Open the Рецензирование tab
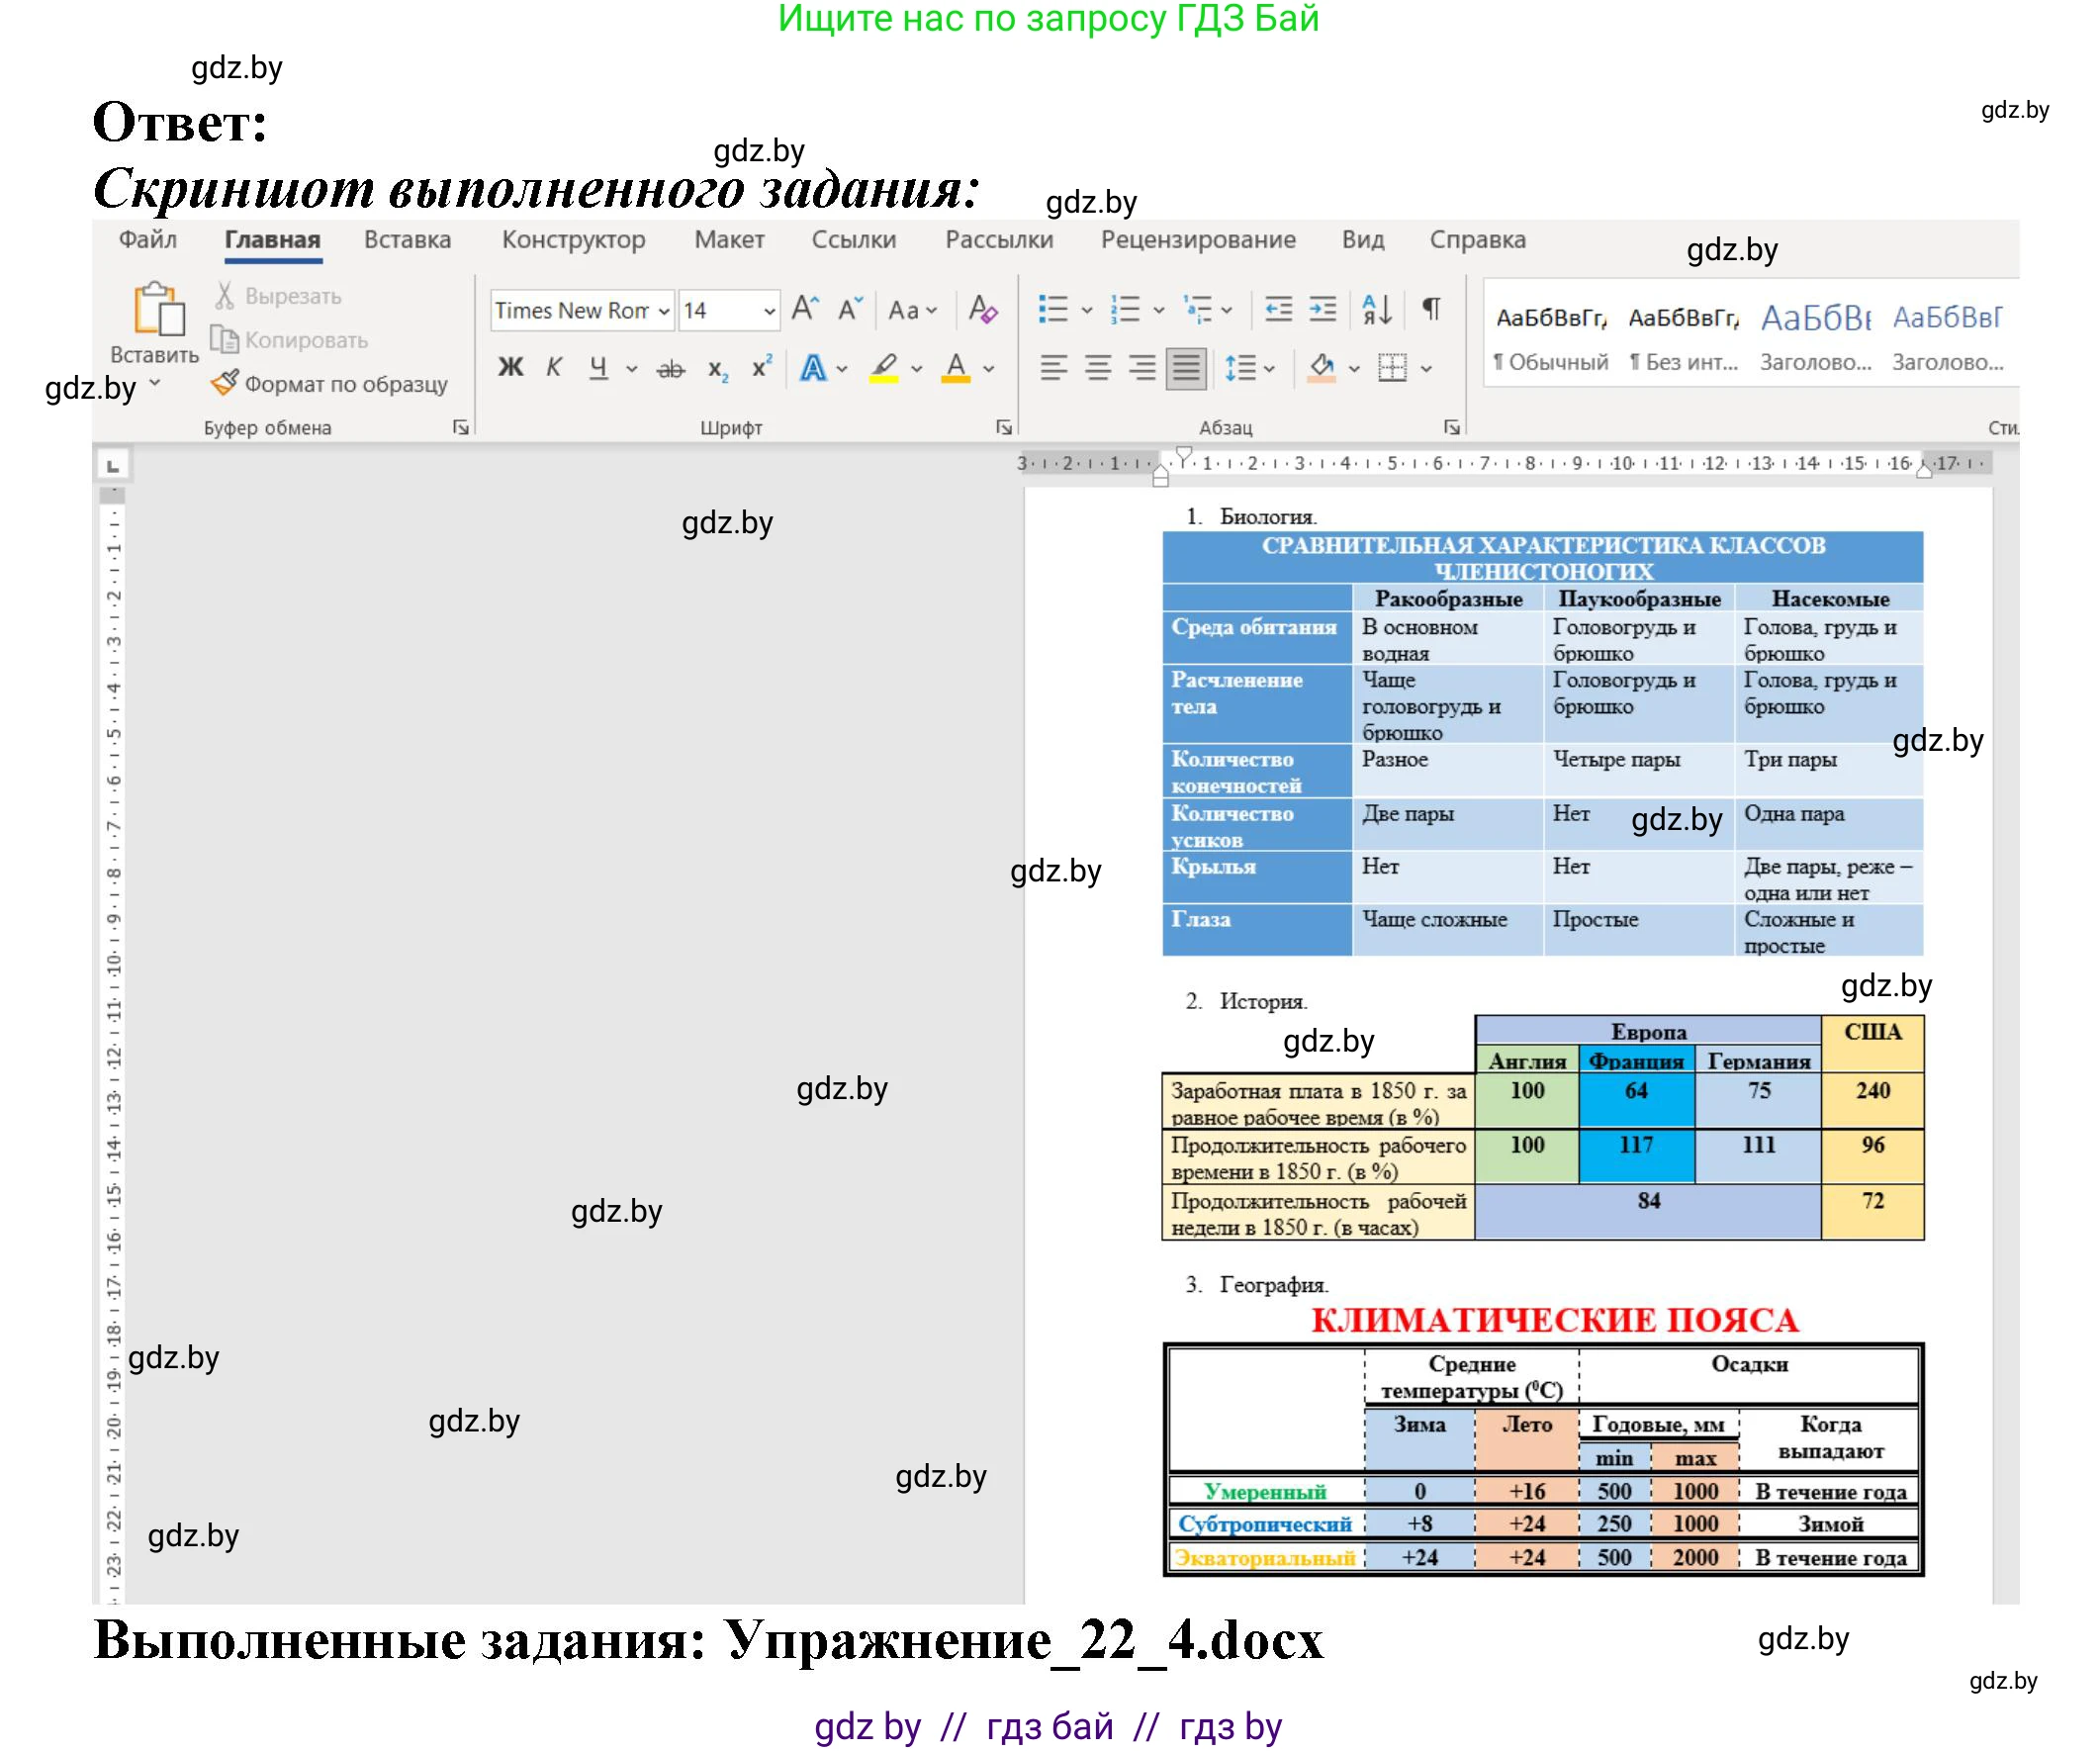 click(1200, 240)
